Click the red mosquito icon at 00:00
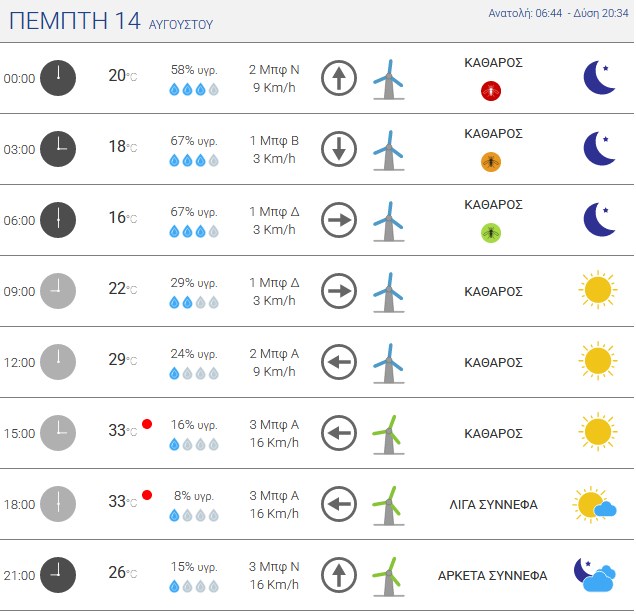This screenshot has width=636, height=615. coord(491,91)
